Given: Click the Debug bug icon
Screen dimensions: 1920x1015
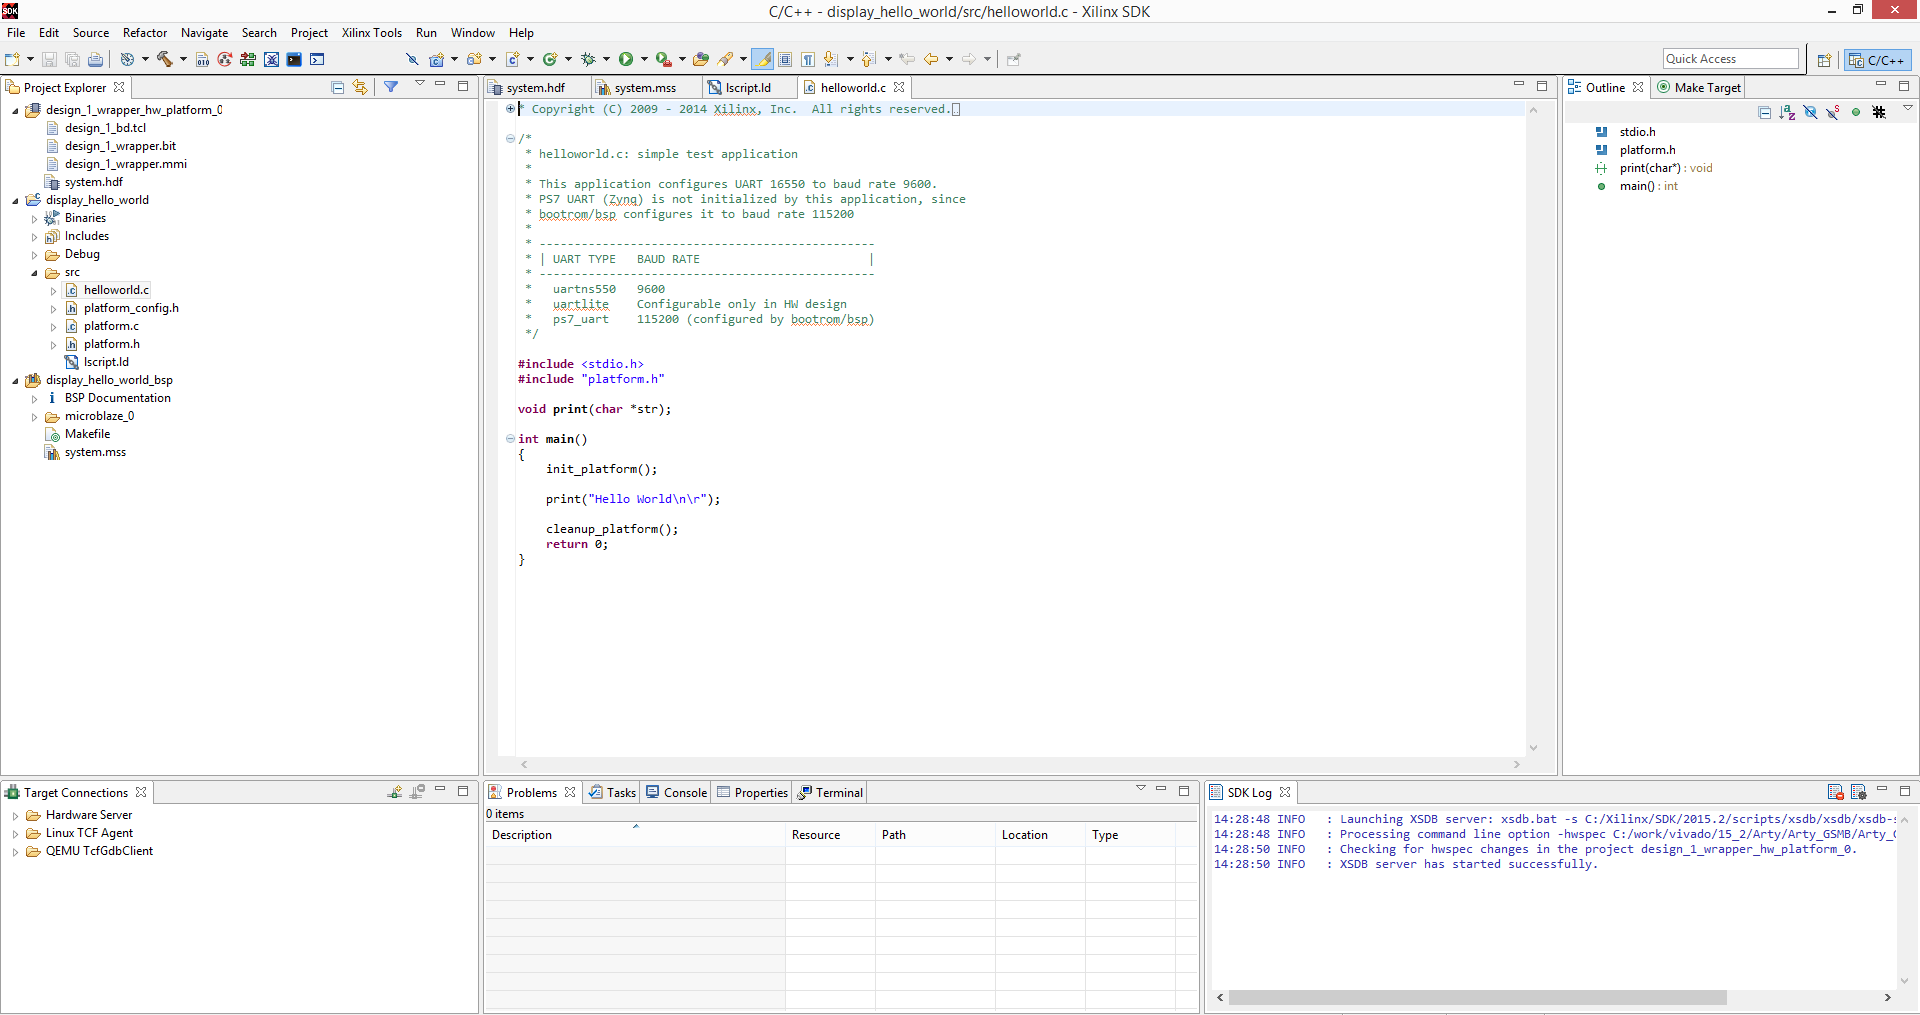Looking at the screenshot, I should (588, 59).
